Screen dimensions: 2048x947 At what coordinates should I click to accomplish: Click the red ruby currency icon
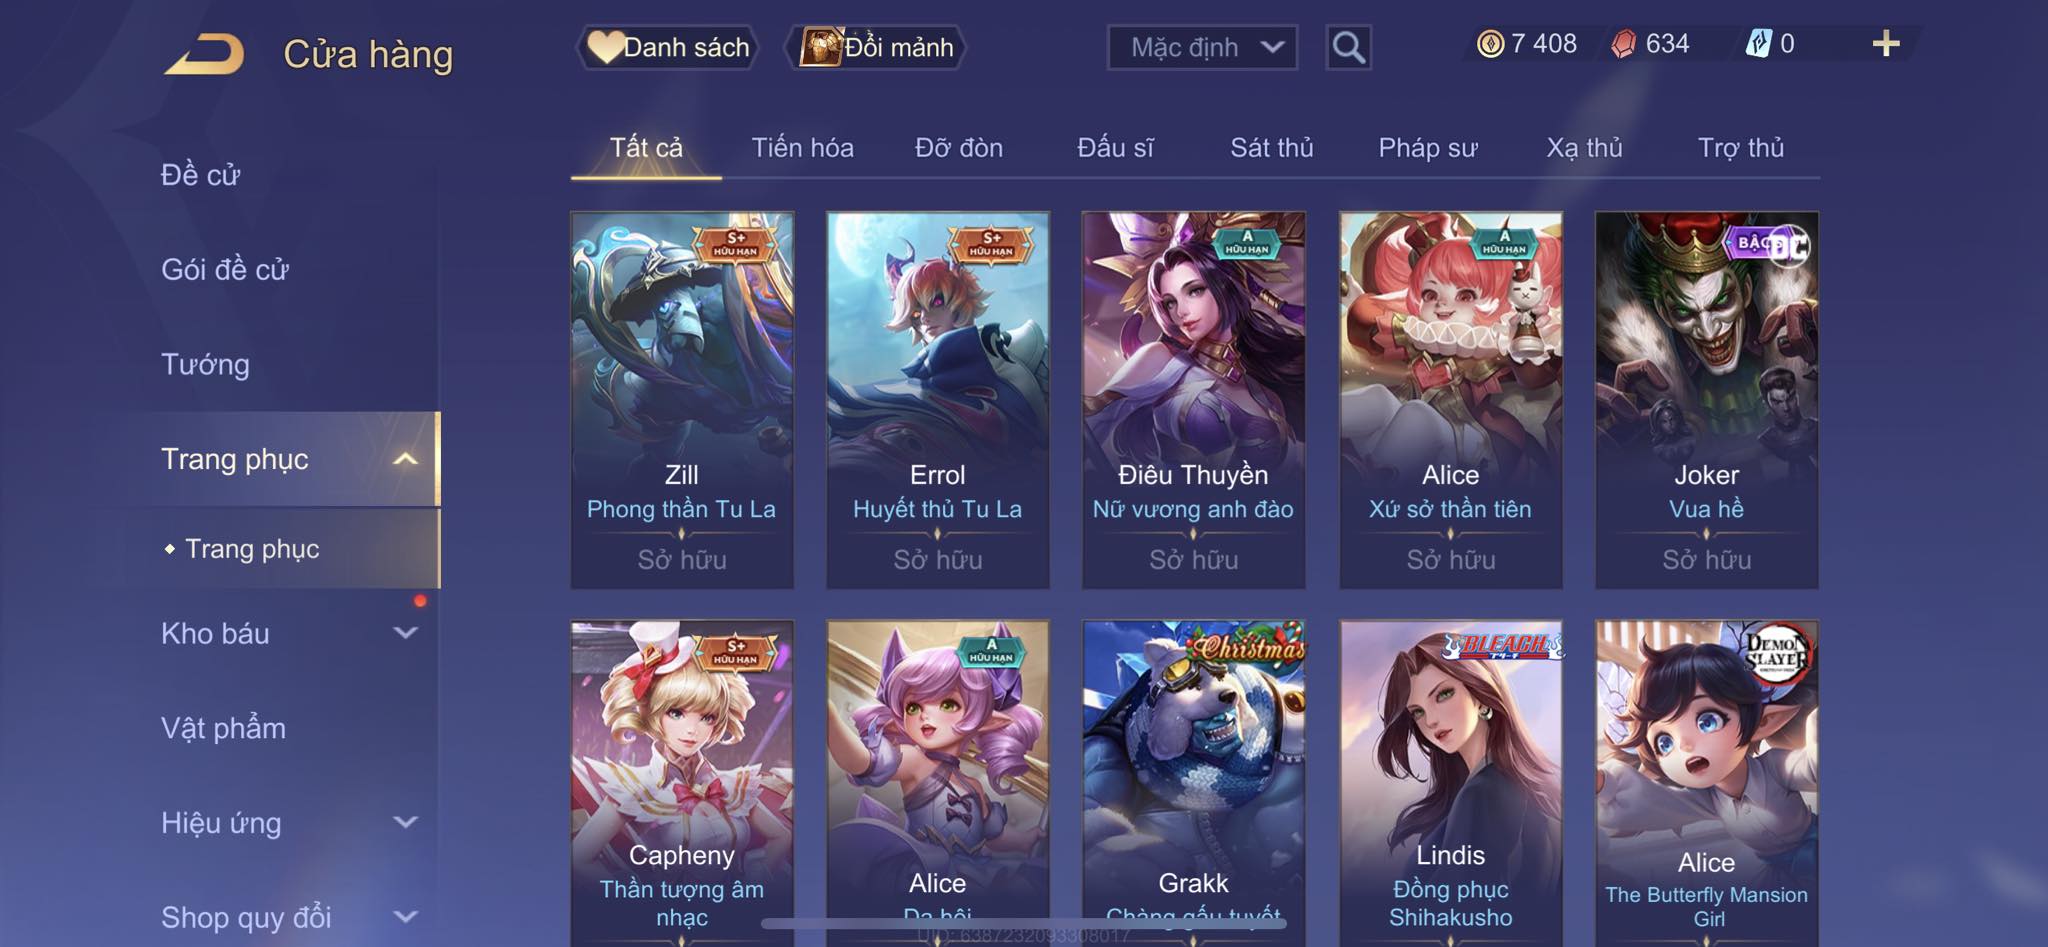coord(1624,44)
